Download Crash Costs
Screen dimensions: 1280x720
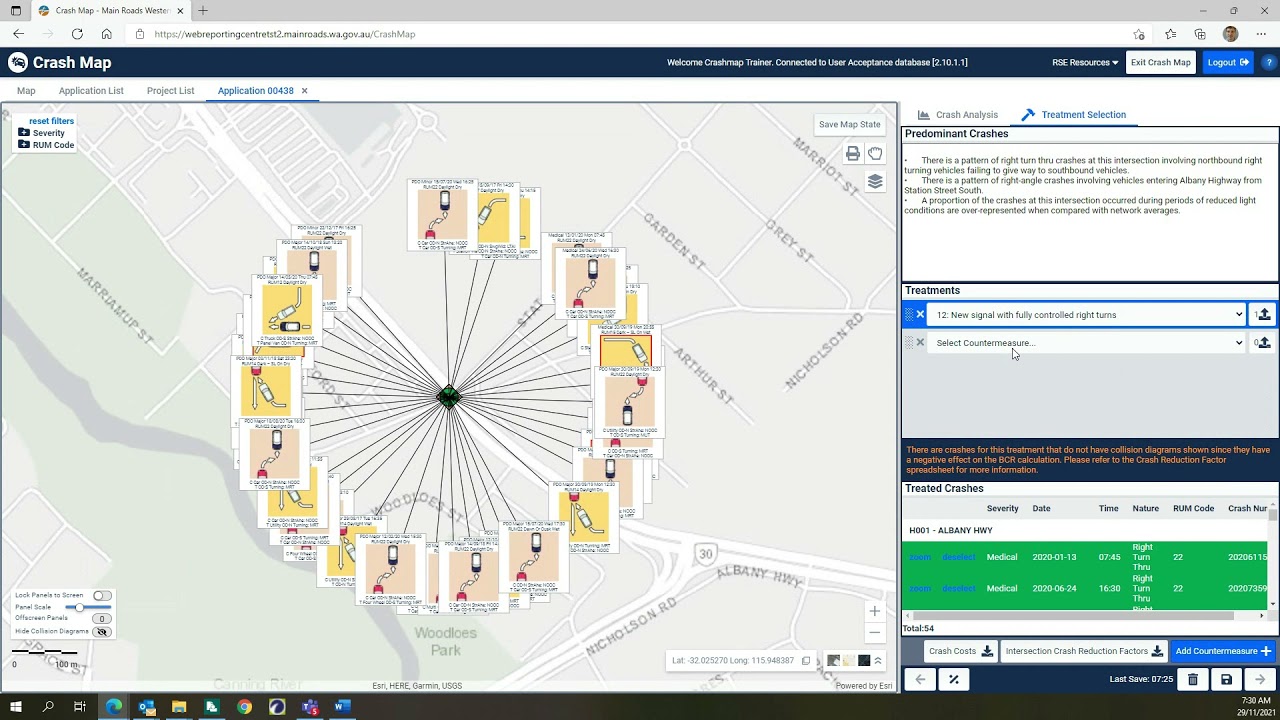pos(960,651)
